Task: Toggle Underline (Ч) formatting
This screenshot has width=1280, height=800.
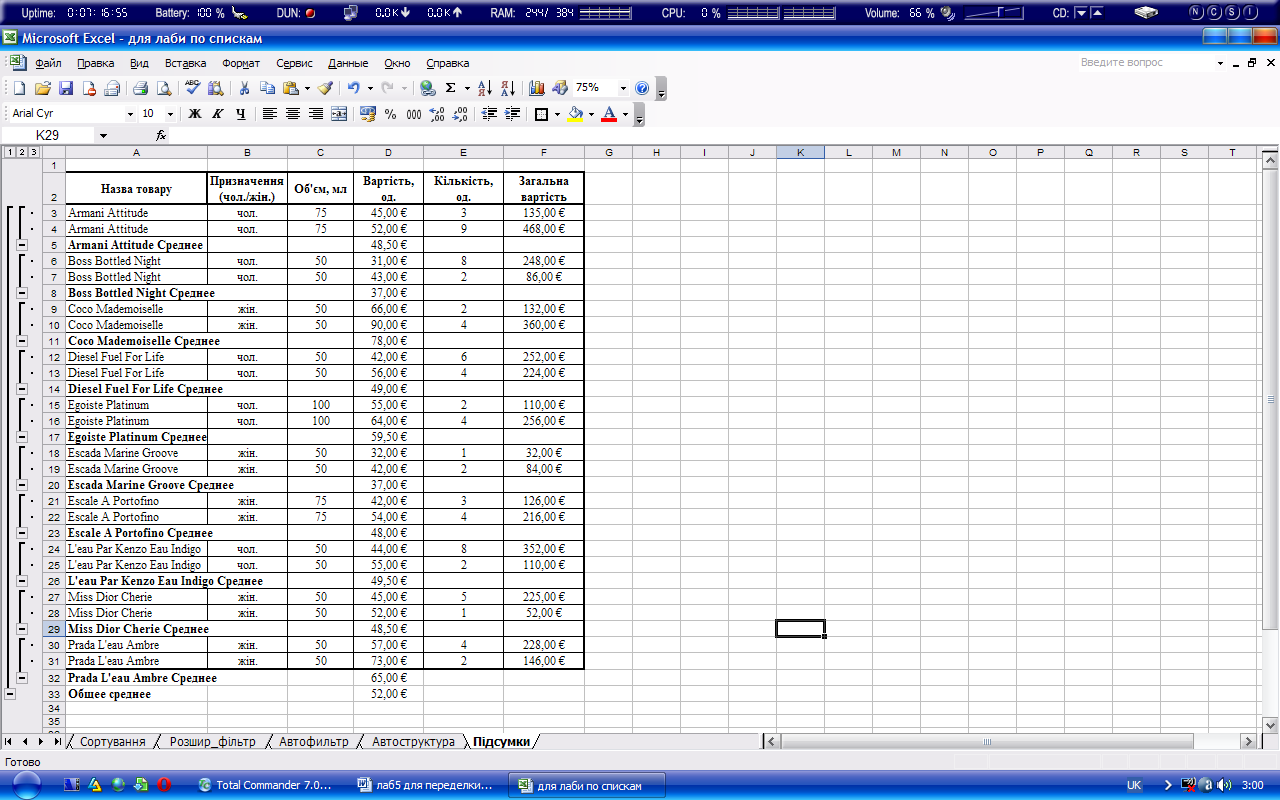Action: tap(241, 114)
